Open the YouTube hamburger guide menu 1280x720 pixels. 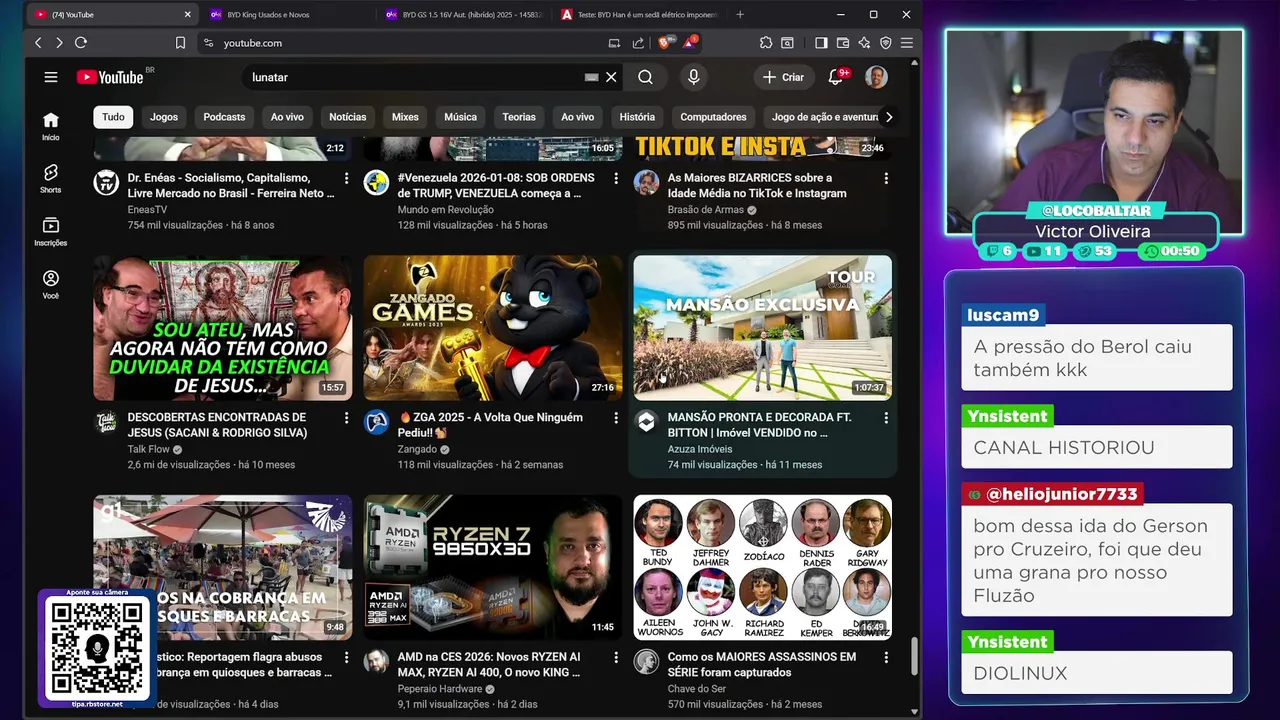point(51,77)
